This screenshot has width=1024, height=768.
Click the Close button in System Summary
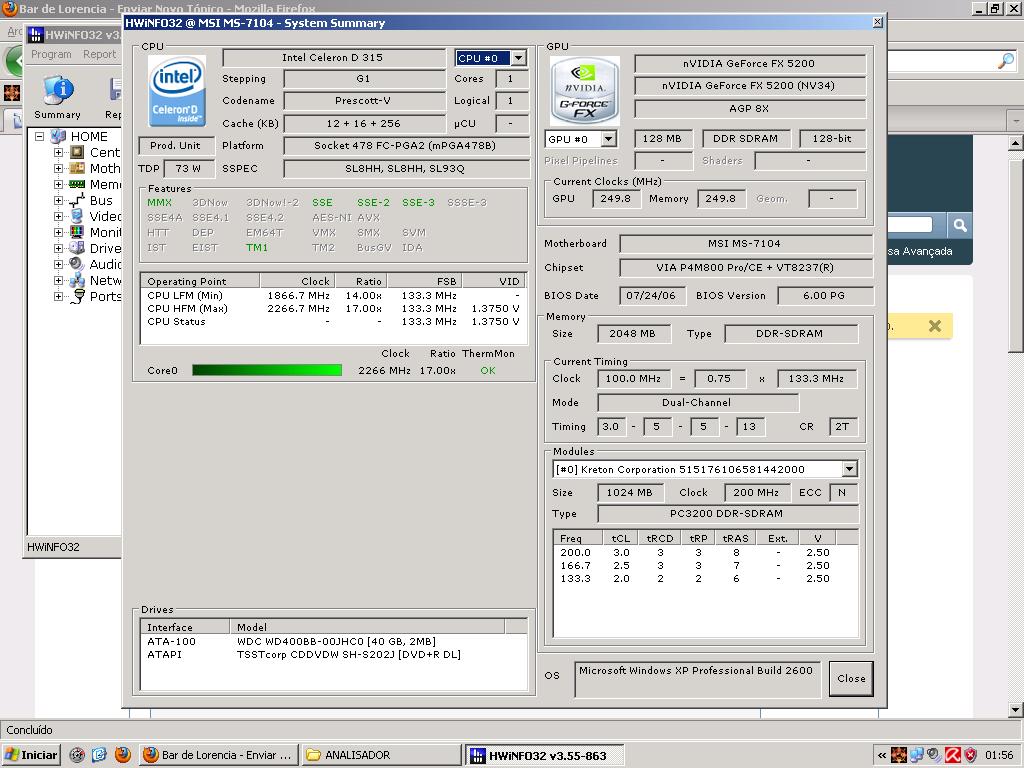[851, 678]
